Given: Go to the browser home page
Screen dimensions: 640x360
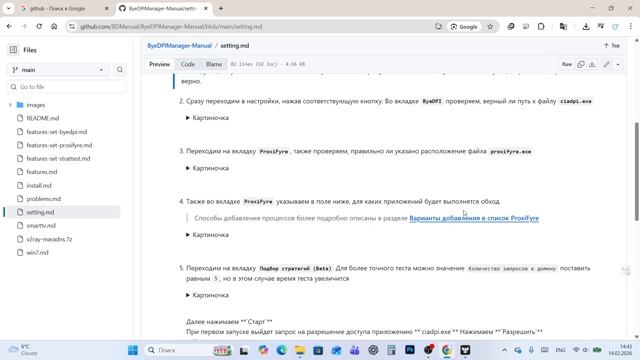Looking at the screenshot, I should coord(54,27).
